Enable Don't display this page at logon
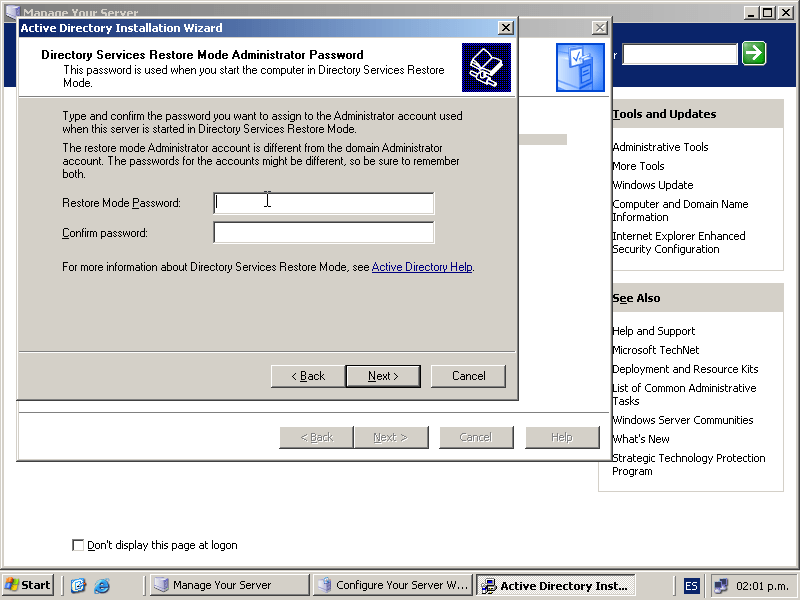800x600 pixels. 78,545
